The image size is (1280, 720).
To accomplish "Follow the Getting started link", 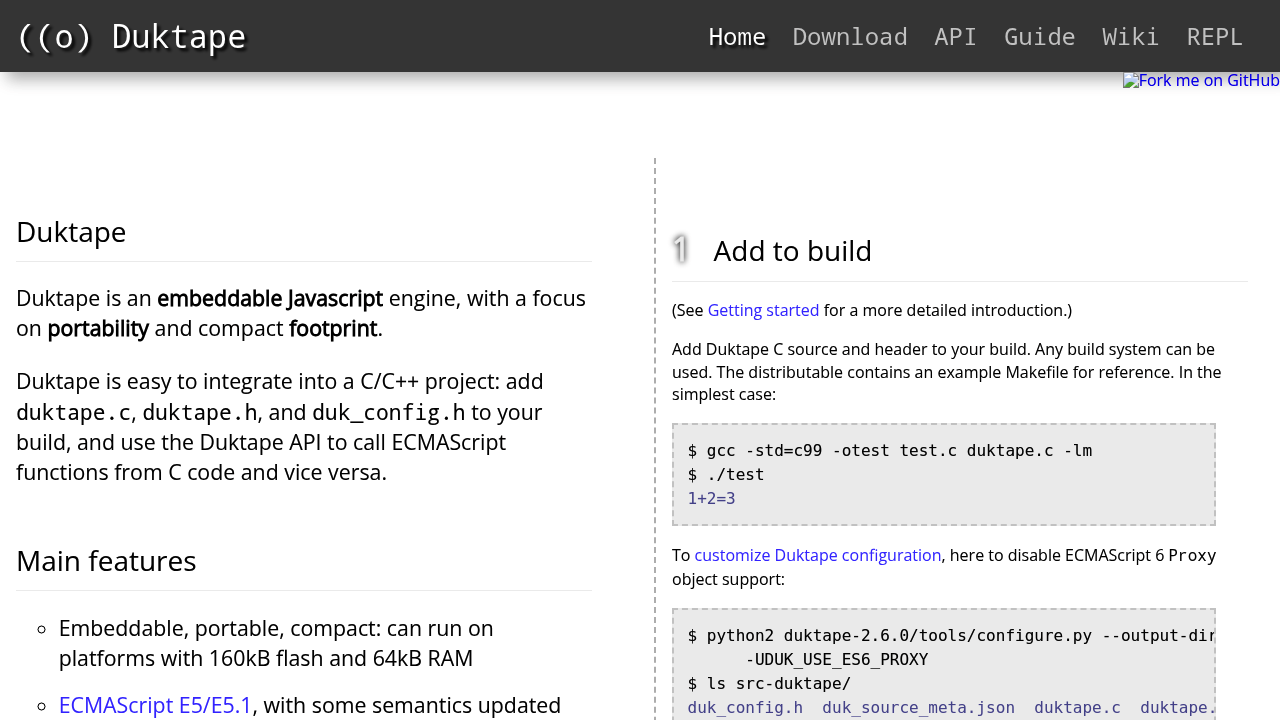I will pos(763,310).
